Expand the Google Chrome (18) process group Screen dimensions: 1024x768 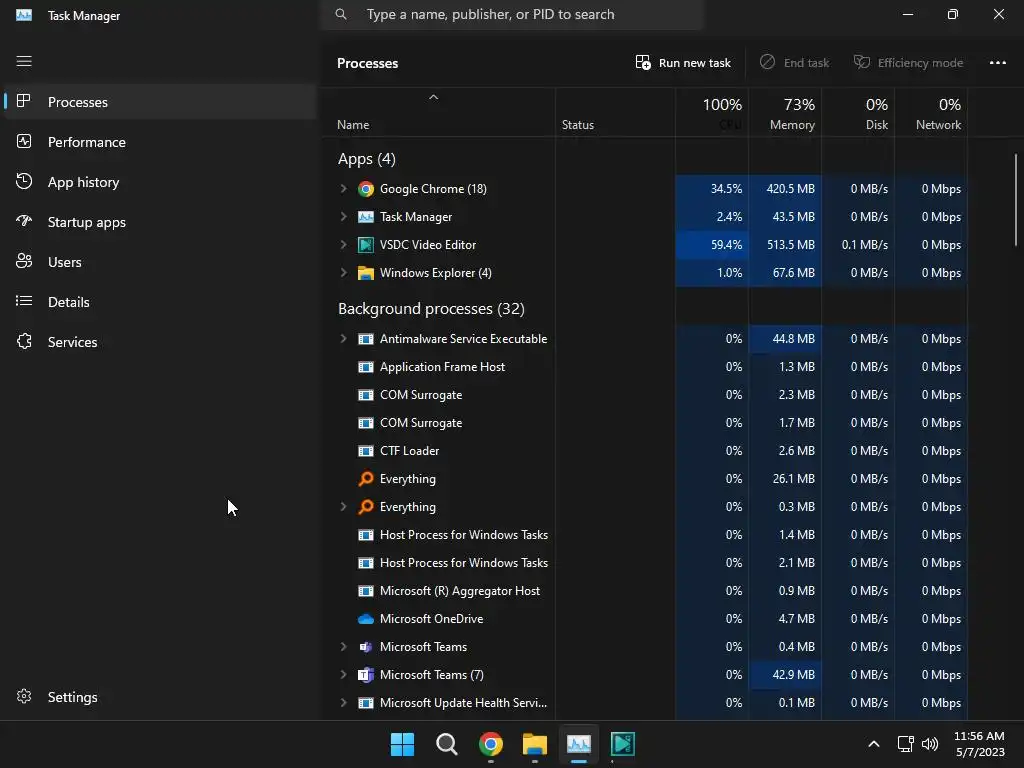(x=344, y=189)
